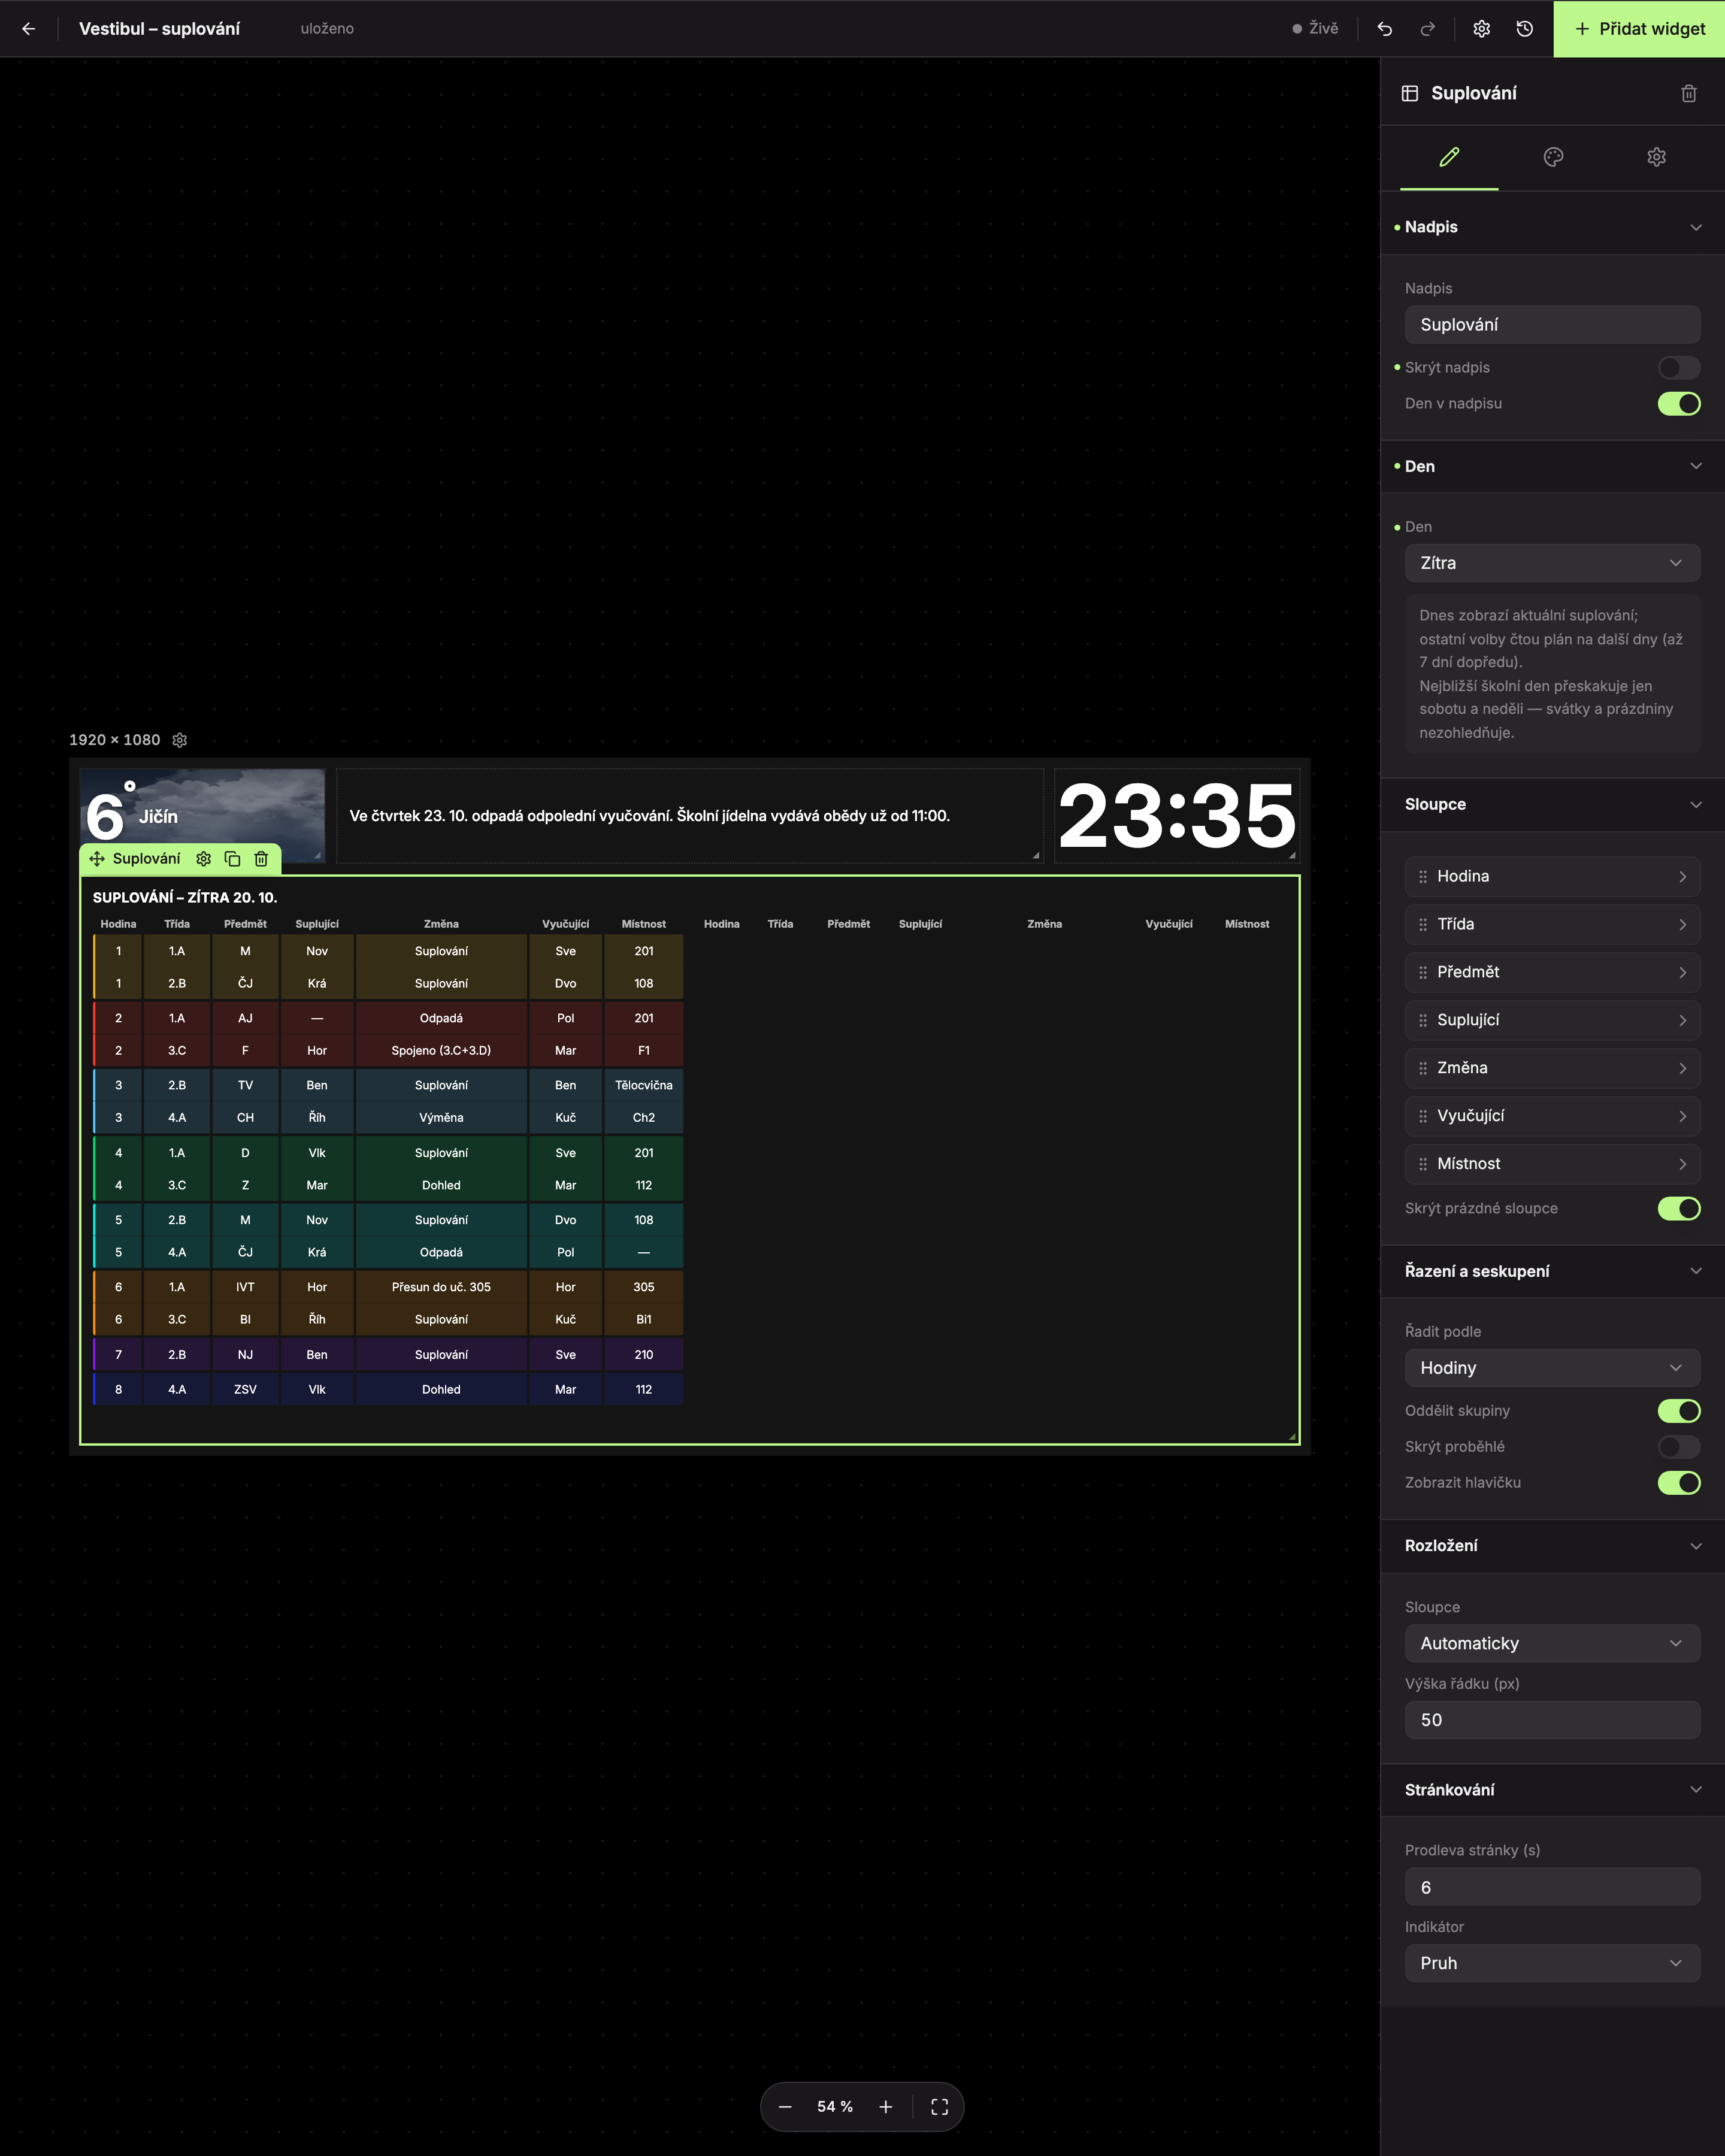Open the Suplující column row

1552,1020
